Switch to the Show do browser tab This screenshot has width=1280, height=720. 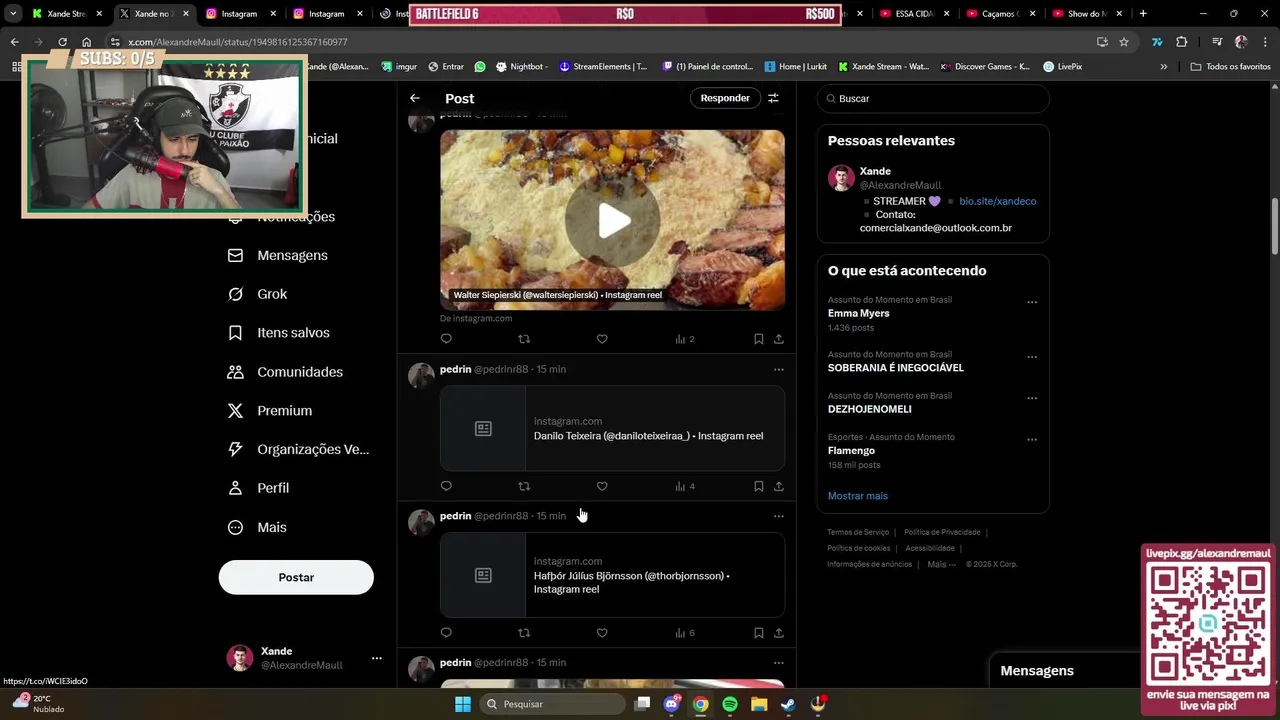click(x=1085, y=14)
